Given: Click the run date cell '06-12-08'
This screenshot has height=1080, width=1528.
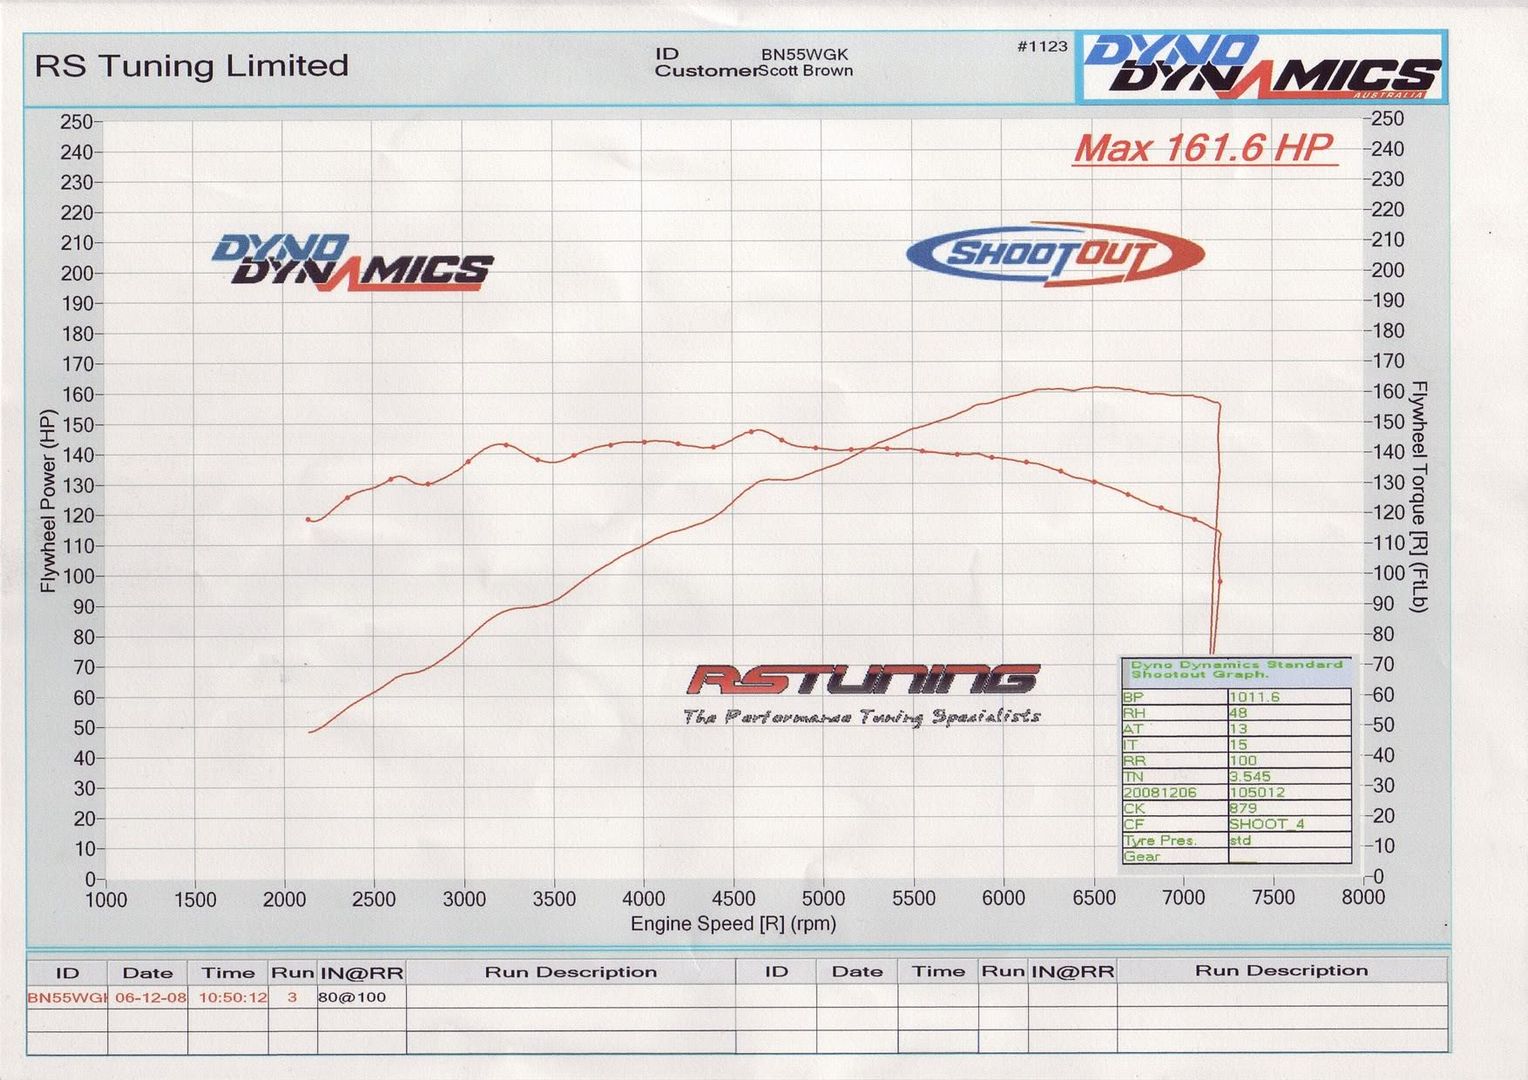Looking at the screenshot, I should click(x=150, y=997).
